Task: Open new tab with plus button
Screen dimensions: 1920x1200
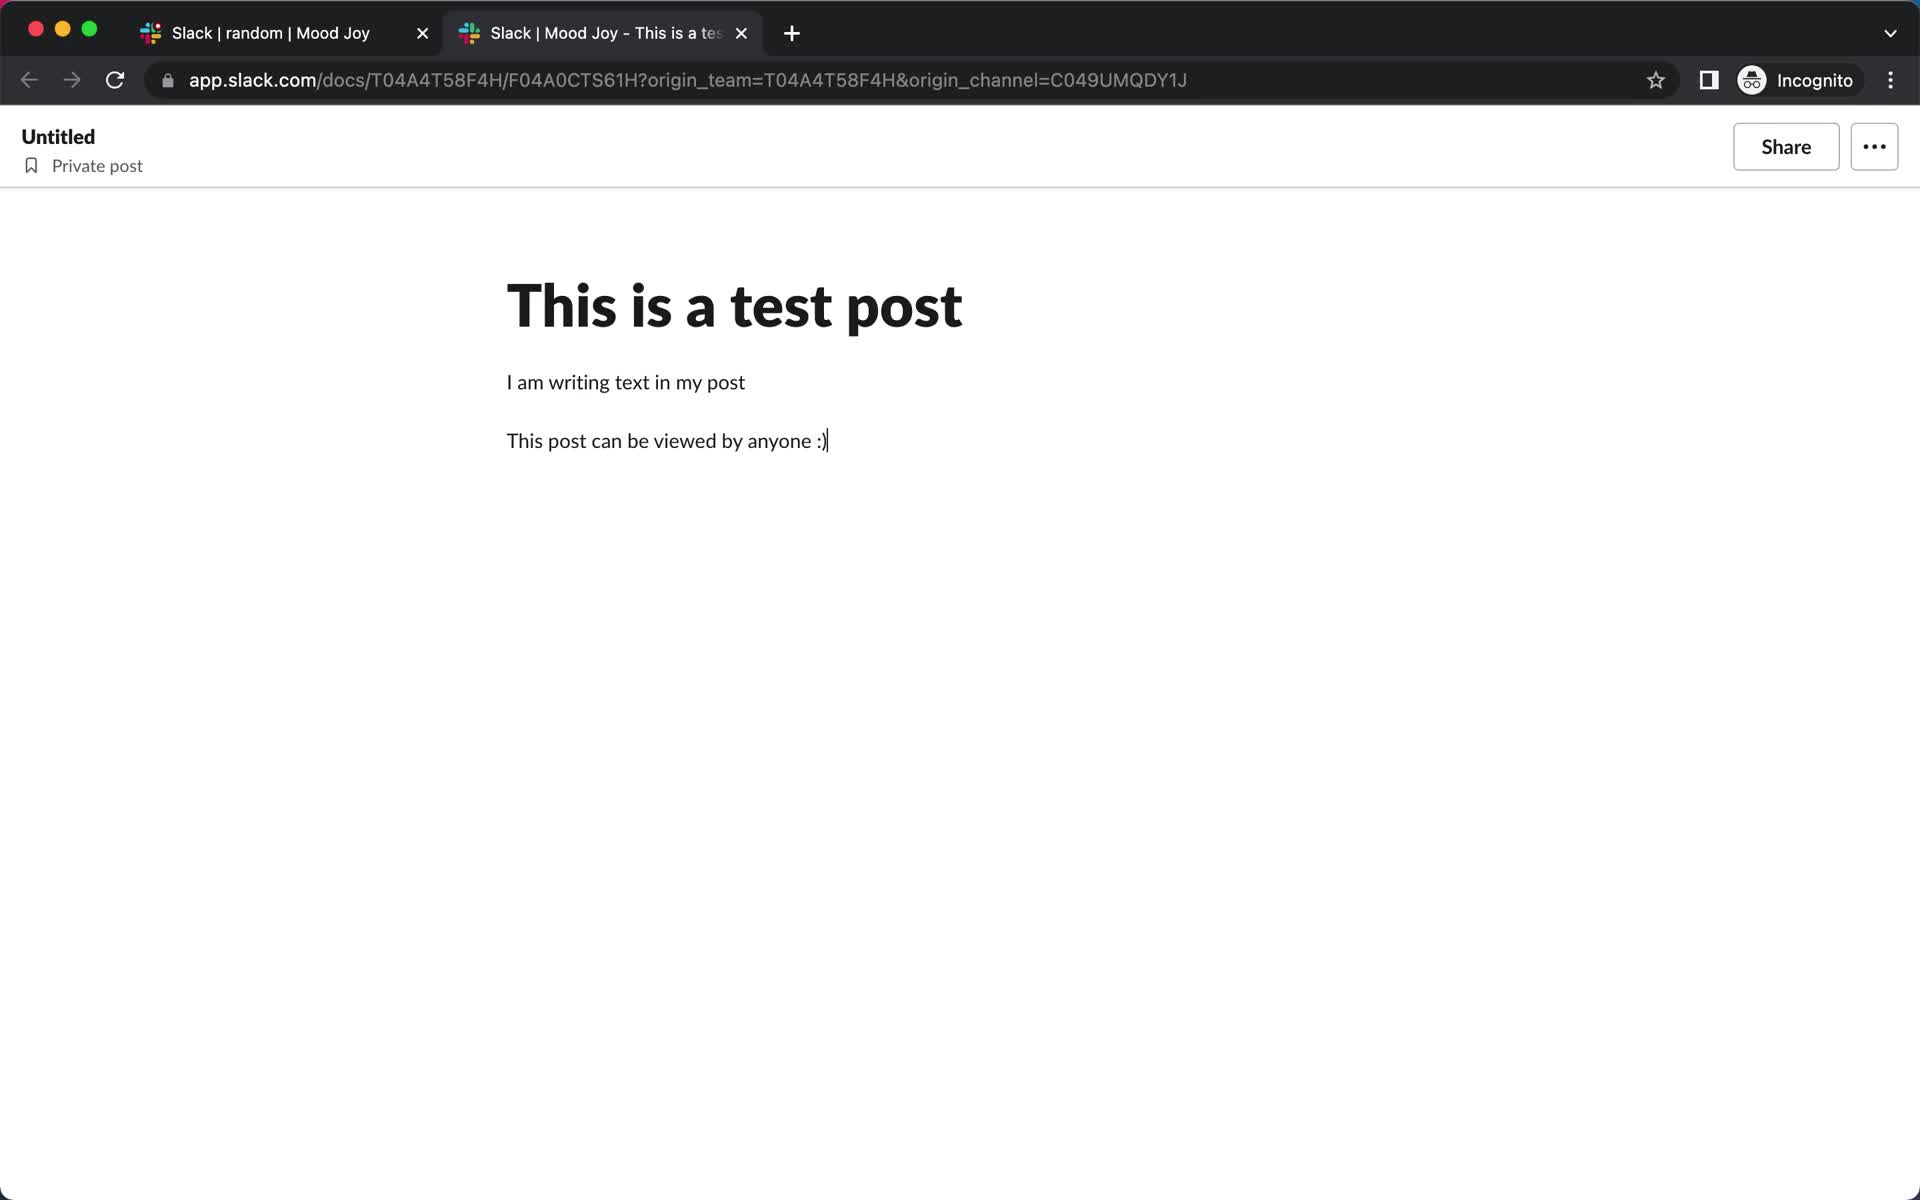Action: pyautogui.click(x=792, y=32)
